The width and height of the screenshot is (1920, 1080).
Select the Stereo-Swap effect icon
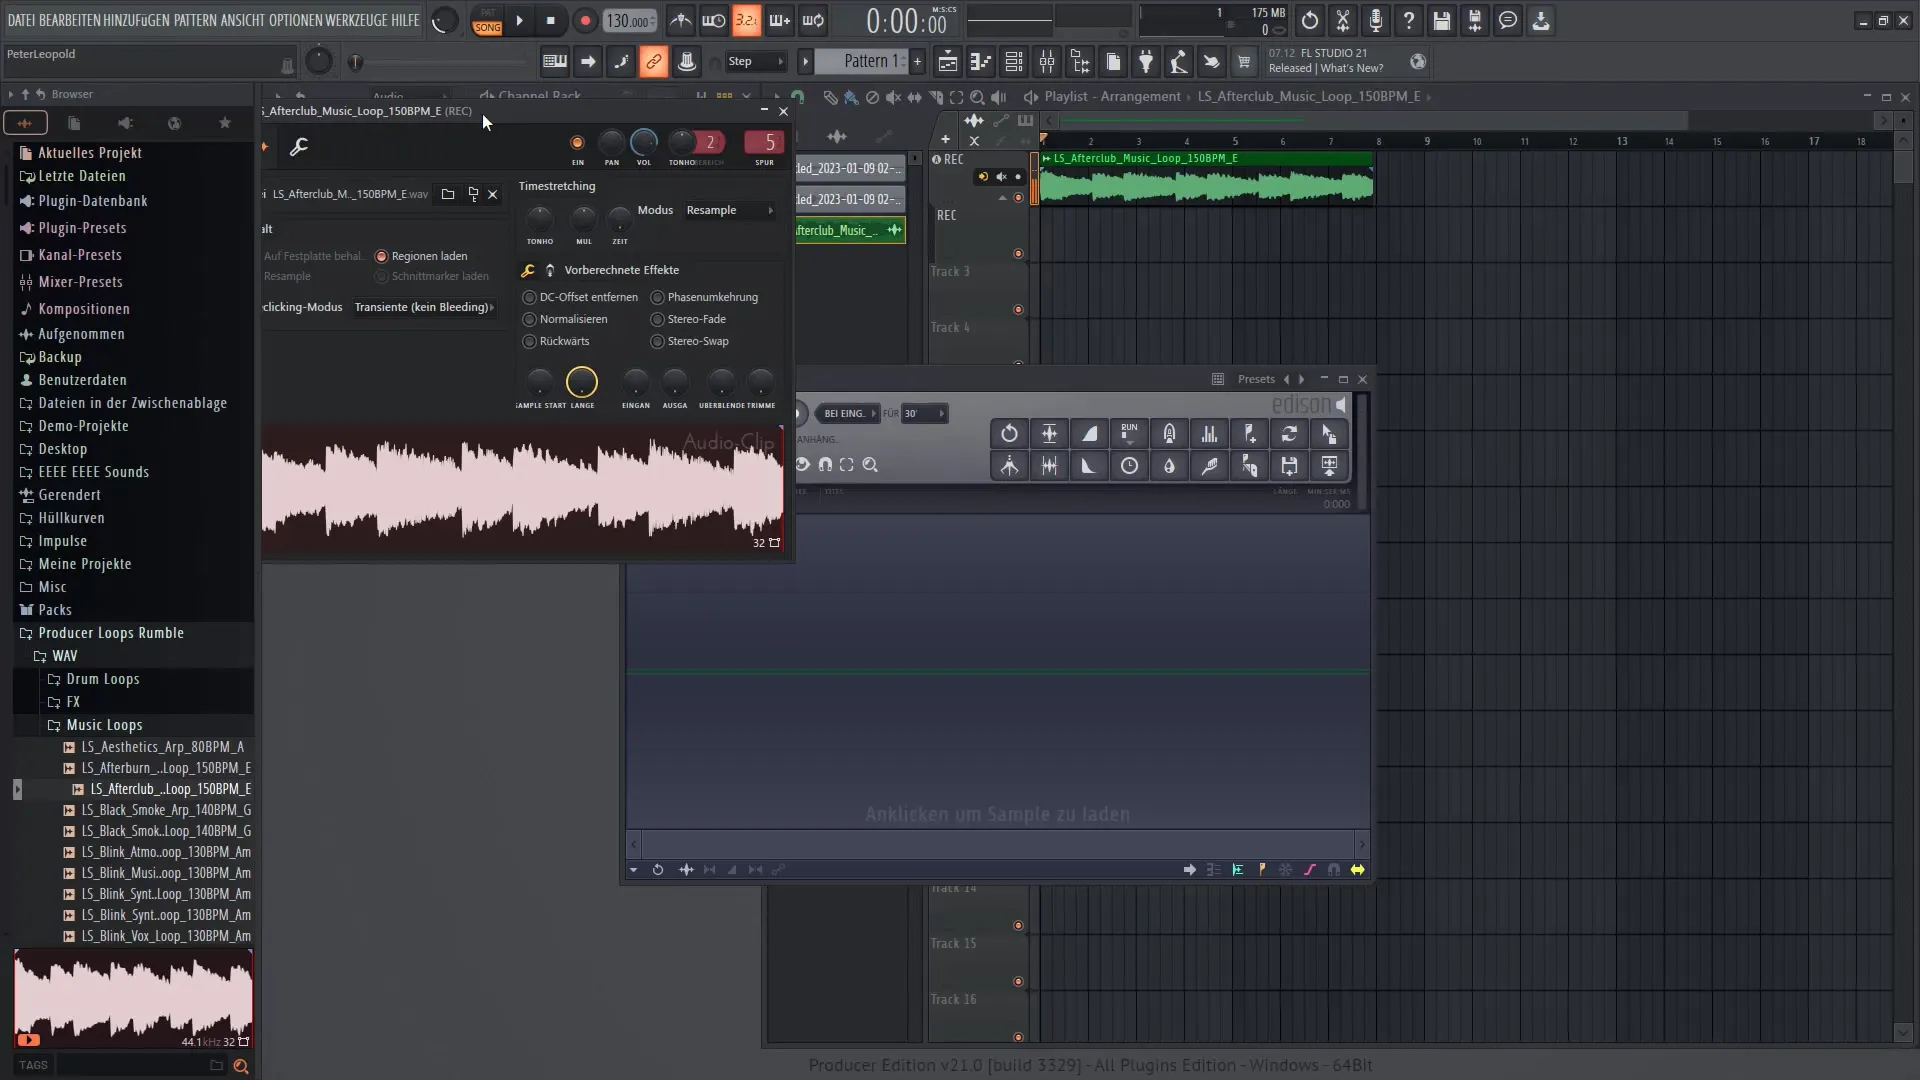click(657, 342)
